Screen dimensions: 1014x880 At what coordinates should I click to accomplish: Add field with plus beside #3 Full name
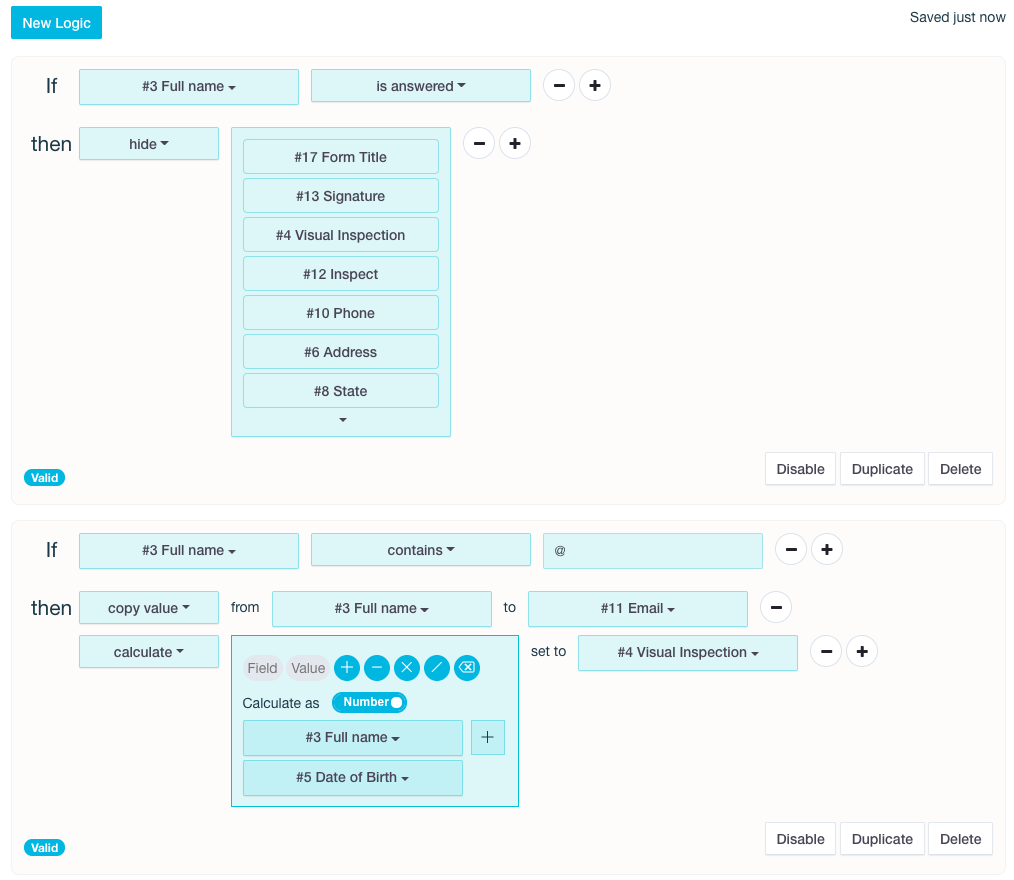click(x=487, y=737)
